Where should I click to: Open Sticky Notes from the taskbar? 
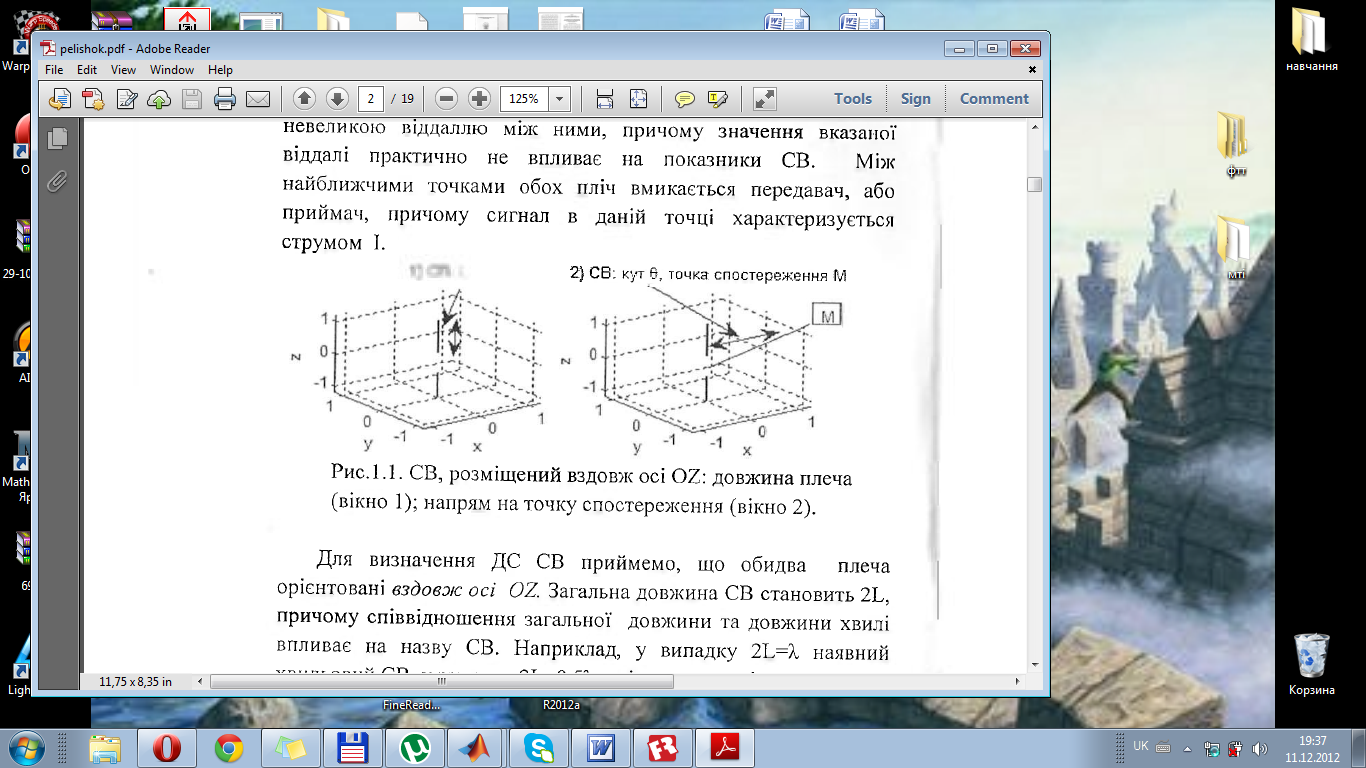[290, 748]
